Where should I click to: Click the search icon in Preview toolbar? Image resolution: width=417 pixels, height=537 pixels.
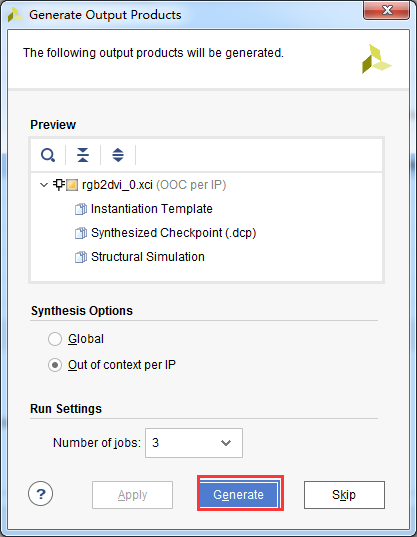coord(48,155)
